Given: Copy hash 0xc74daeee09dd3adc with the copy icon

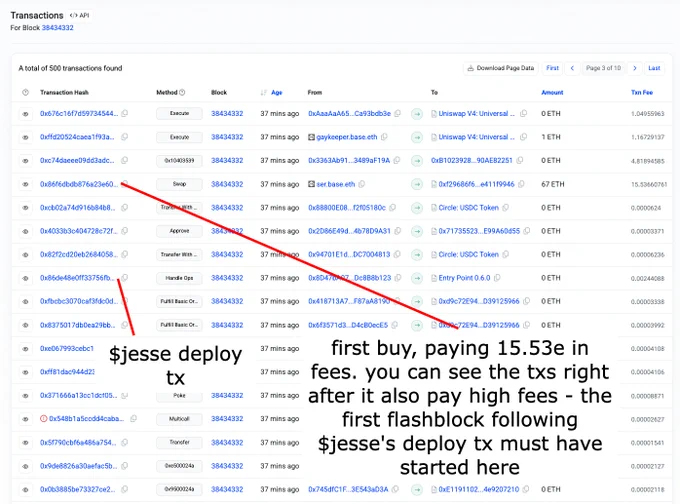Looking at the screenshot, I should tap(124, 160).
